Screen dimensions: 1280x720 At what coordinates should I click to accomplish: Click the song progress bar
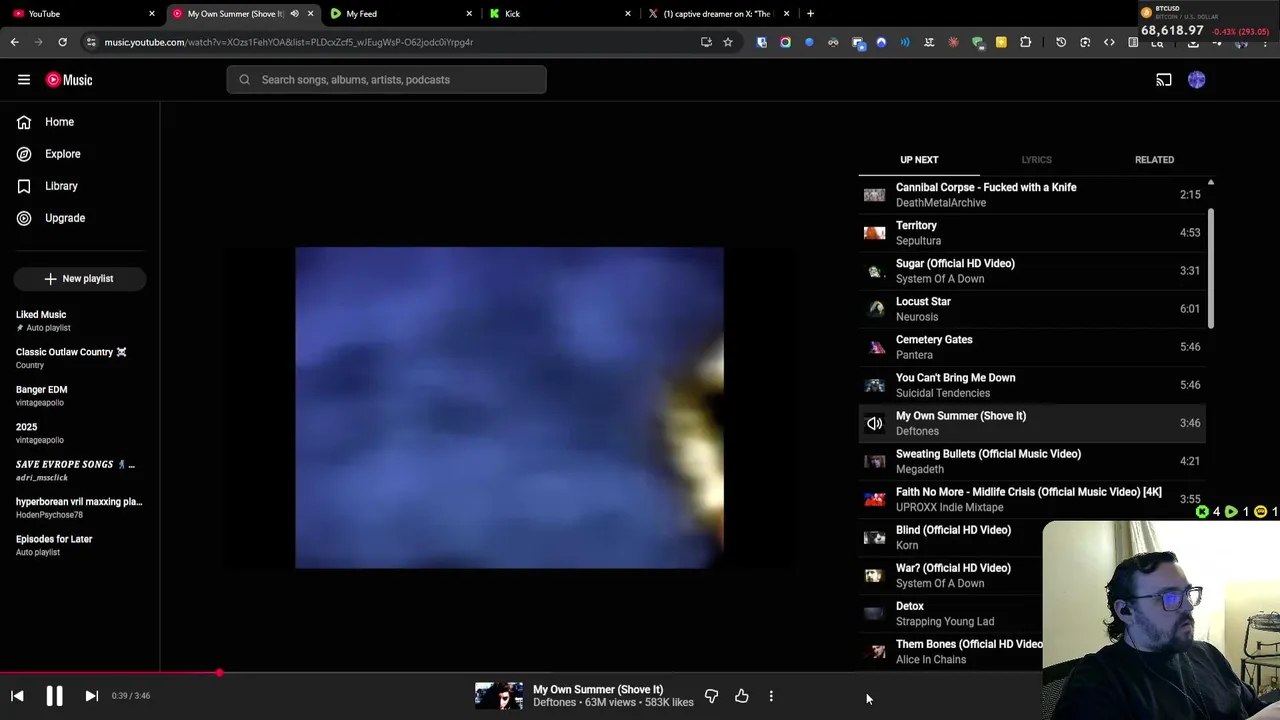pyautogui.click(x=640, y=673)
